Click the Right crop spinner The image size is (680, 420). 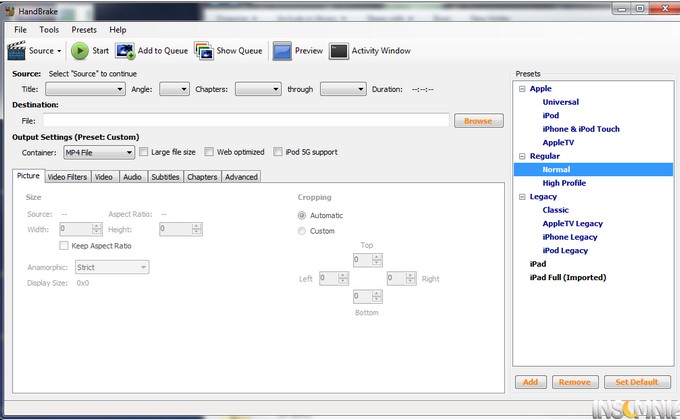tap(402, 278)
